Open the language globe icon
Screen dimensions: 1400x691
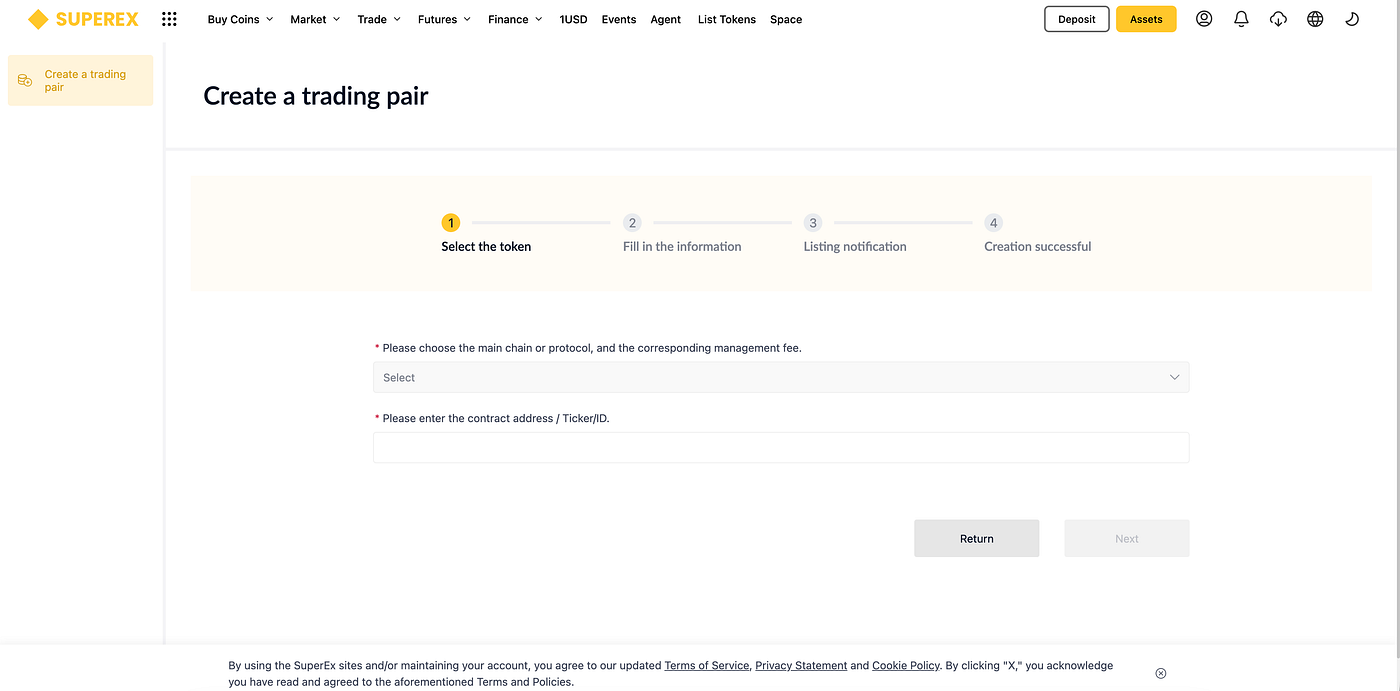click(1315, 19)
